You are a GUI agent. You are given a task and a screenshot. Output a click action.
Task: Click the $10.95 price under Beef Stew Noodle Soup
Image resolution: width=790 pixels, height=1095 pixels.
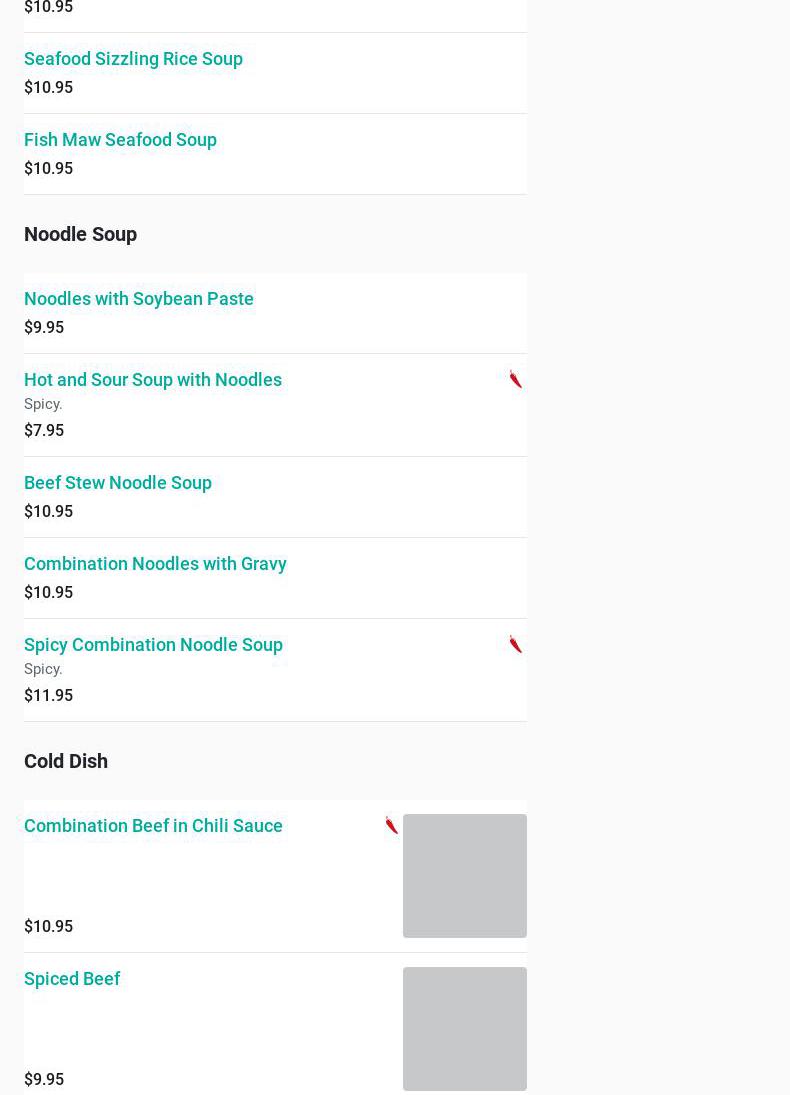48,511
